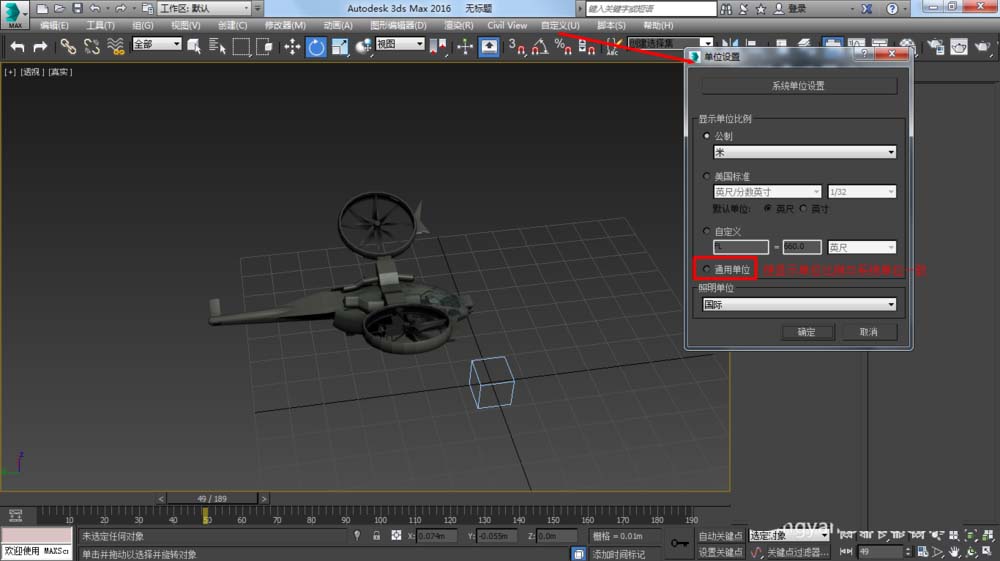Open the 修改器(M) menu

coord(285,25)
